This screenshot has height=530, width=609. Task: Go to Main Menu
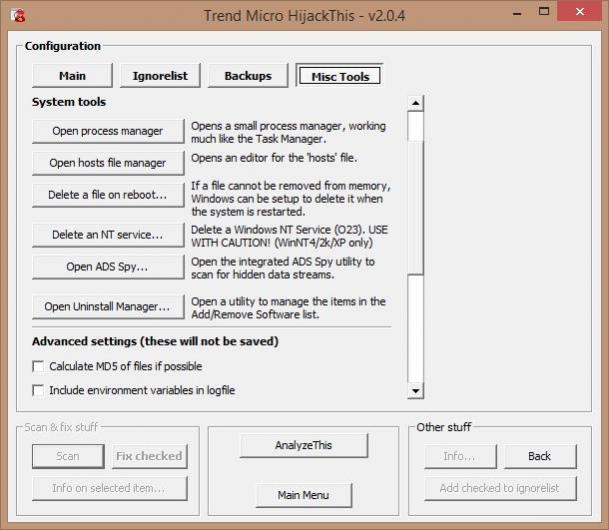(304, 495)
